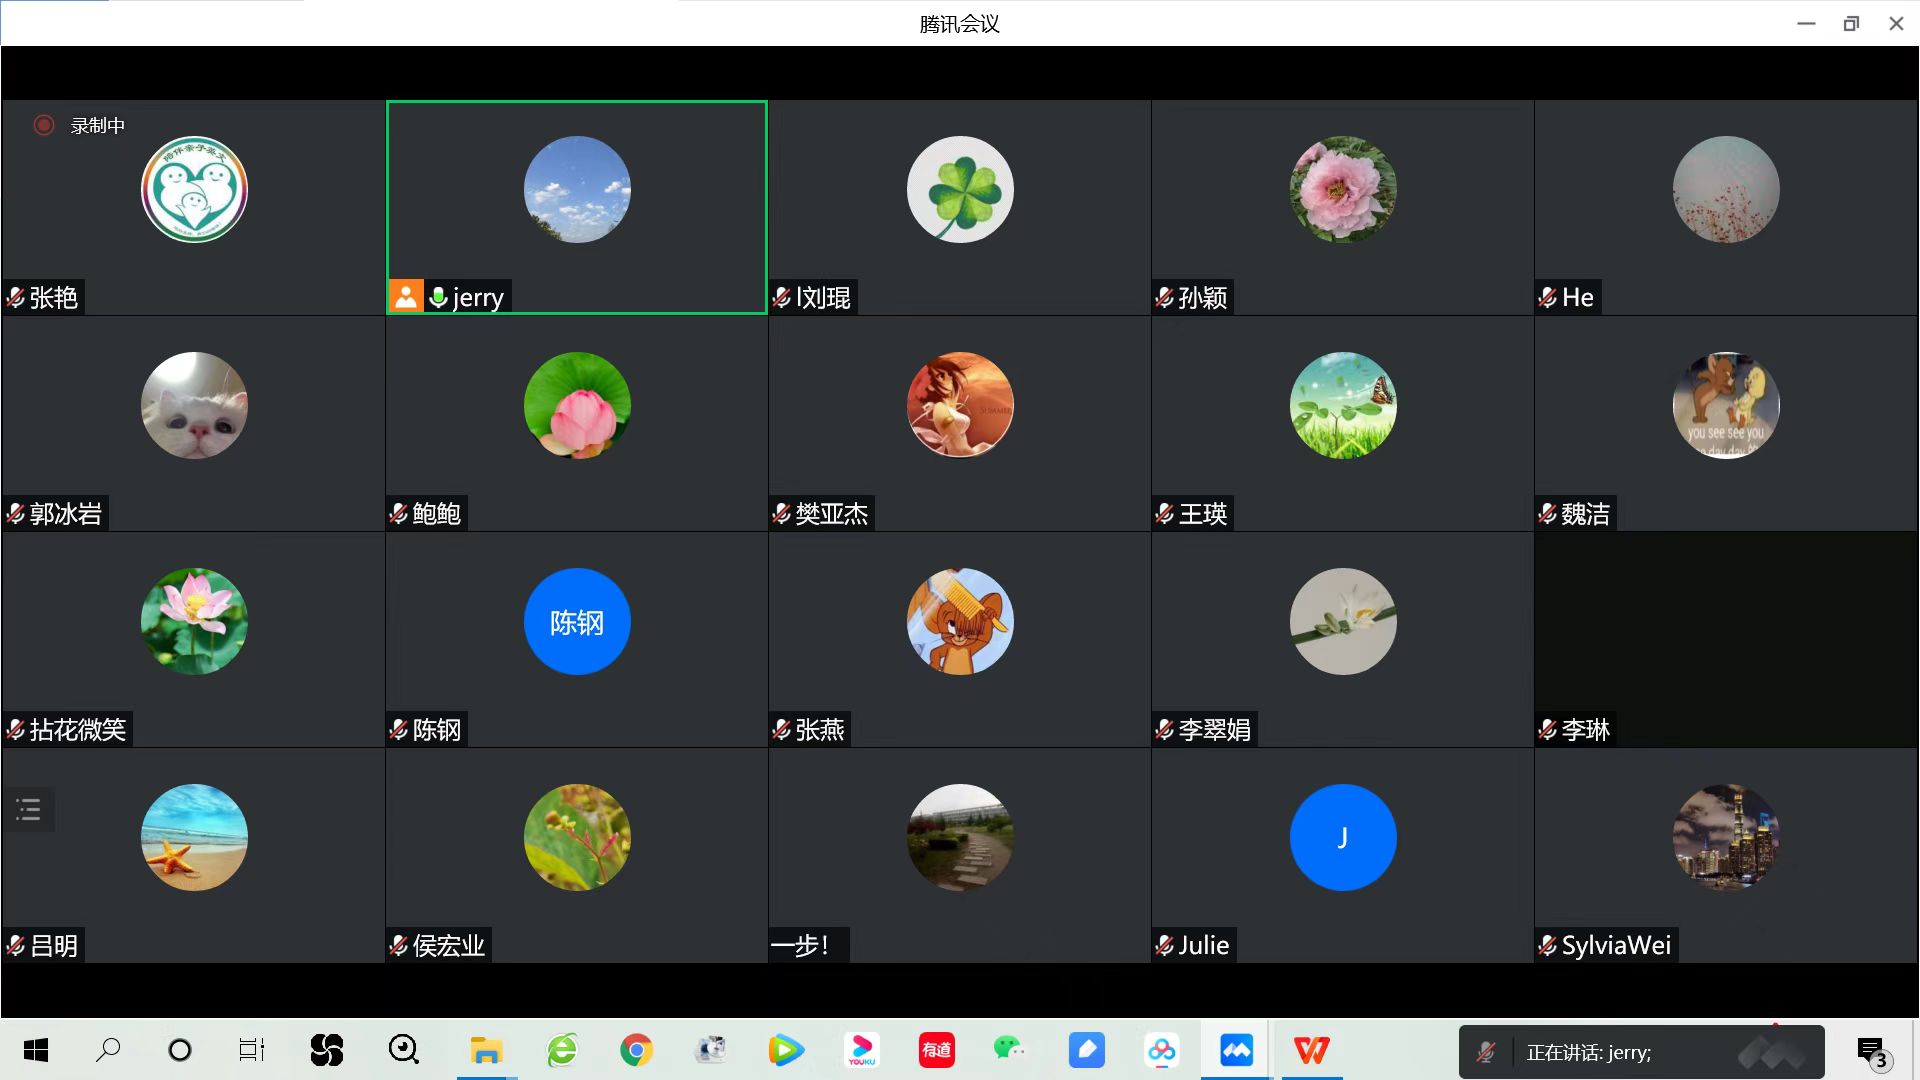Viewport: 1920px width, 1080px height.
Task: Open the notification center with 3 alerts
Action: pos(1873,1052)
